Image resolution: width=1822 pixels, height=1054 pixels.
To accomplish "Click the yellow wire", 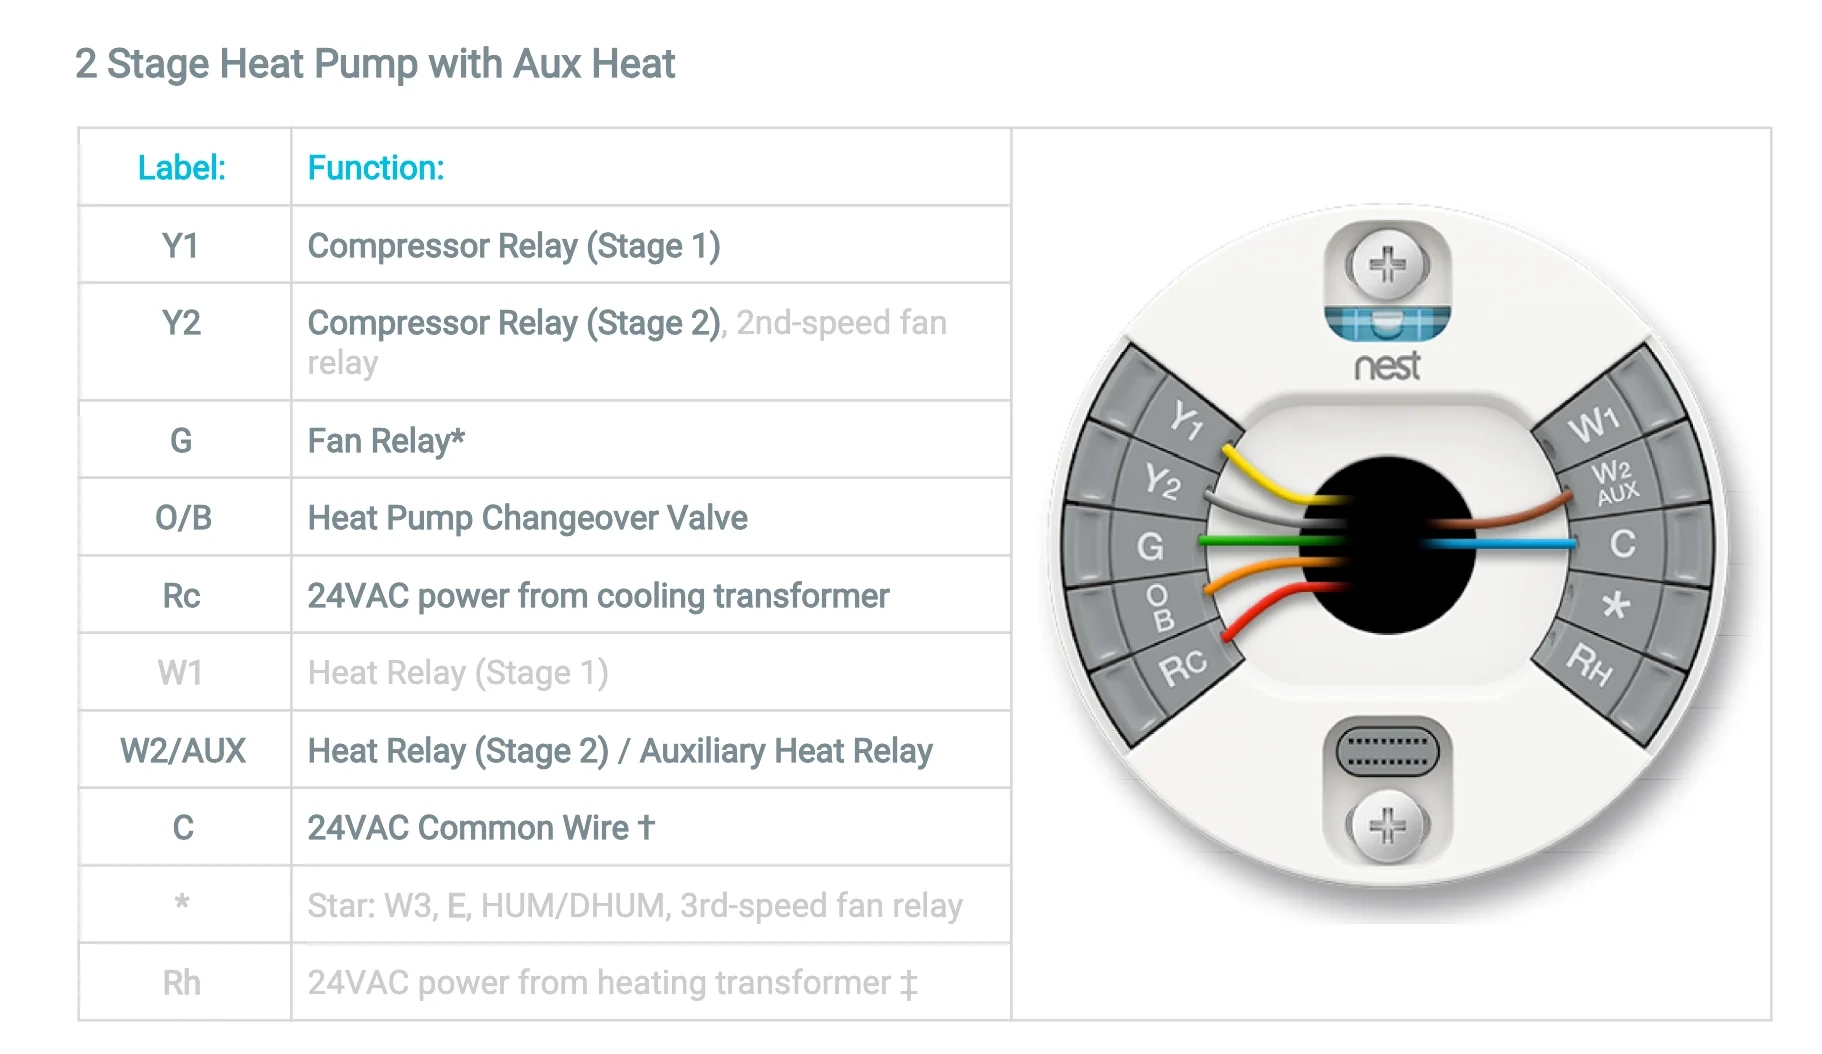I will point(1264,480).
